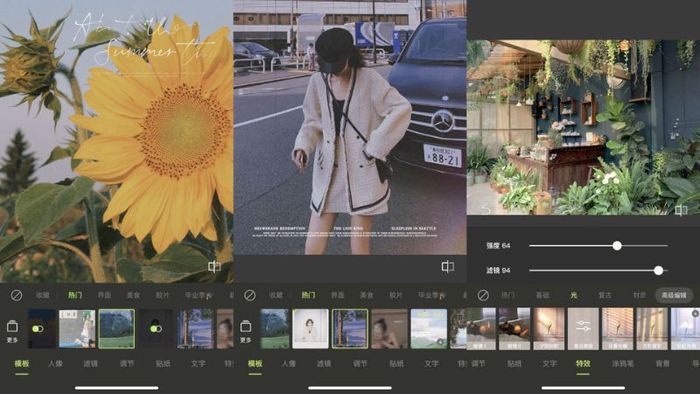Open 滤镜 tab on the street portrait screen

pos(324,364)
